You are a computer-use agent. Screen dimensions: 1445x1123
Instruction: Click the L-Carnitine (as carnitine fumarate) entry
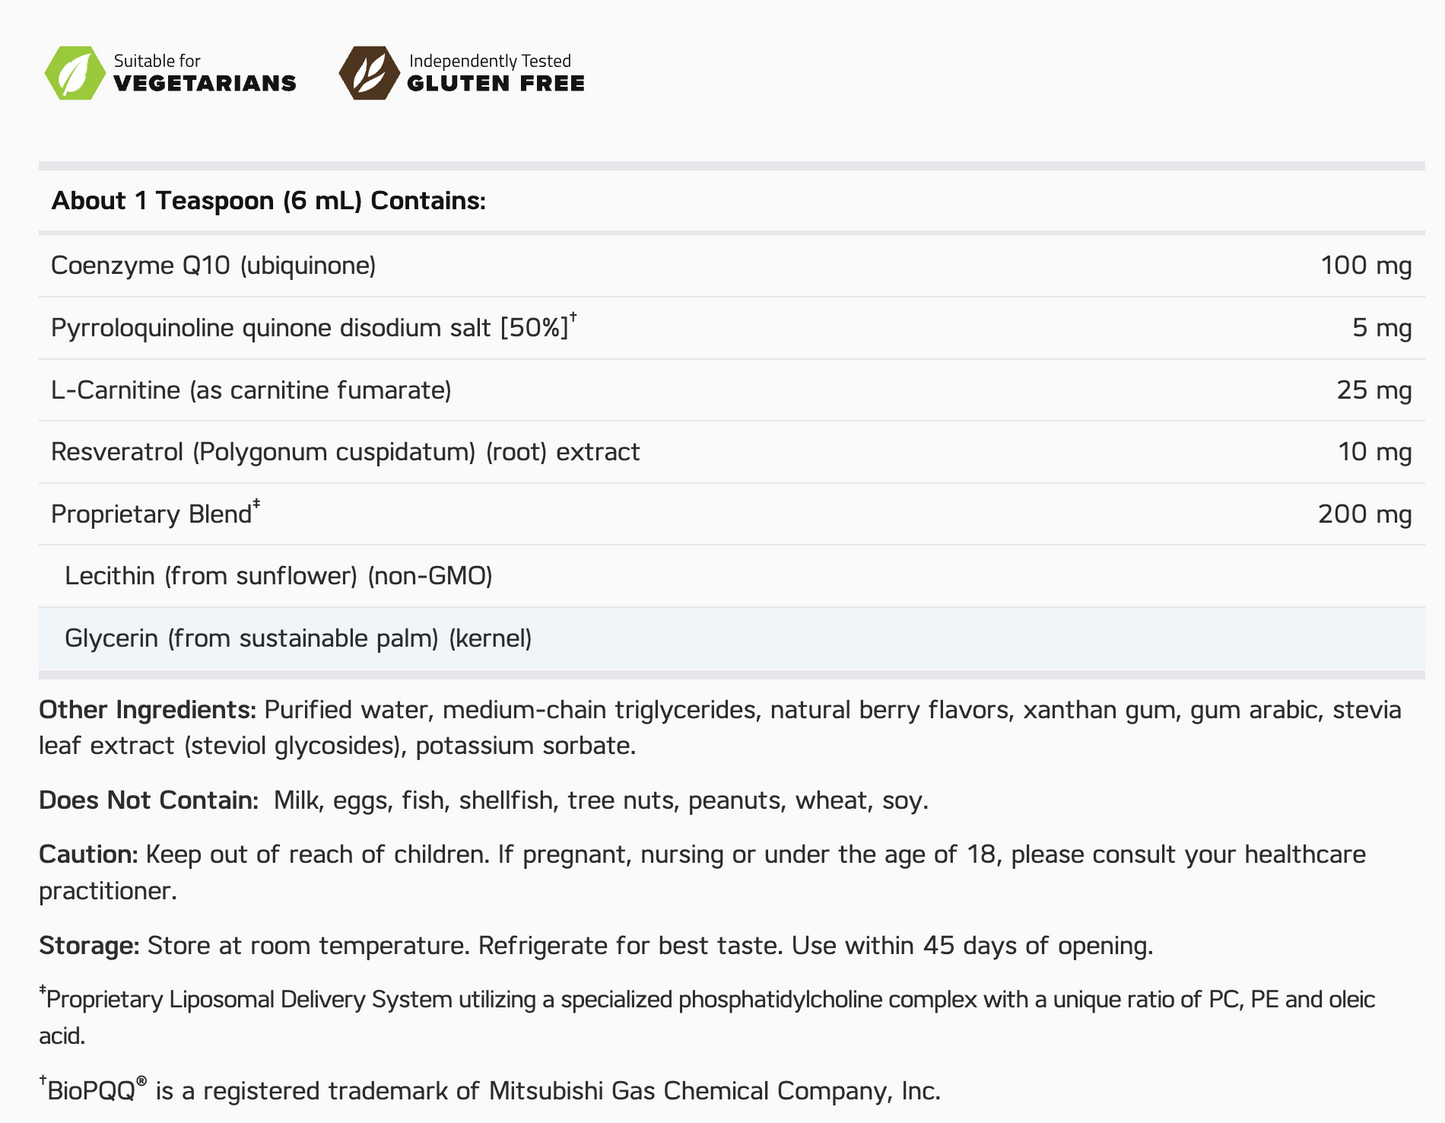[251, 390]
